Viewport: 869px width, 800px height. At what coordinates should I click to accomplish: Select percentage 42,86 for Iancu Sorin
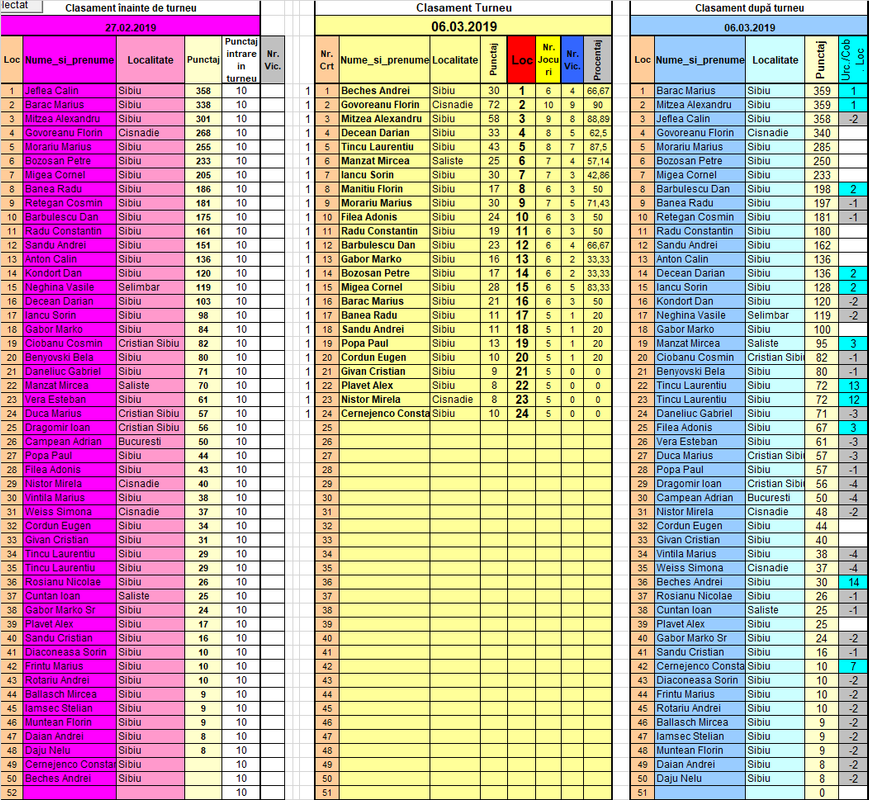point(597,175)
